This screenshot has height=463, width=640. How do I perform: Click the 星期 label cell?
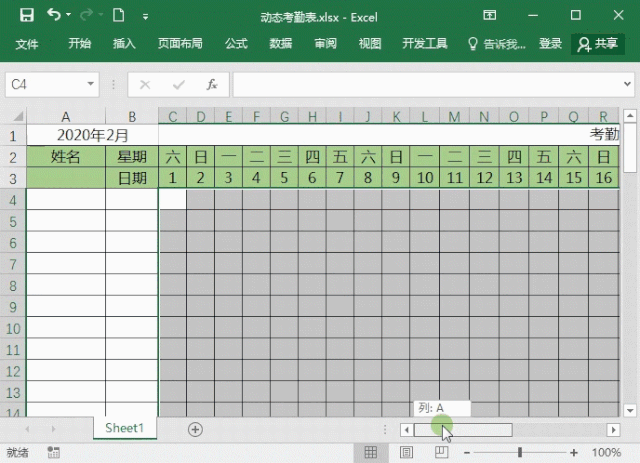point(132,156)
